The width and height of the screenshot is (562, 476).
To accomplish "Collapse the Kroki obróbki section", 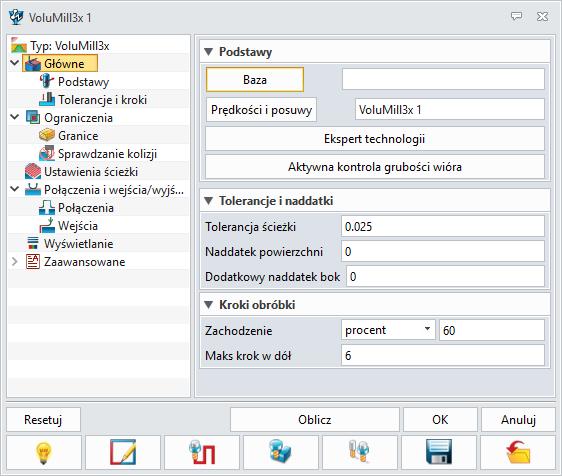I will point(208,305).
